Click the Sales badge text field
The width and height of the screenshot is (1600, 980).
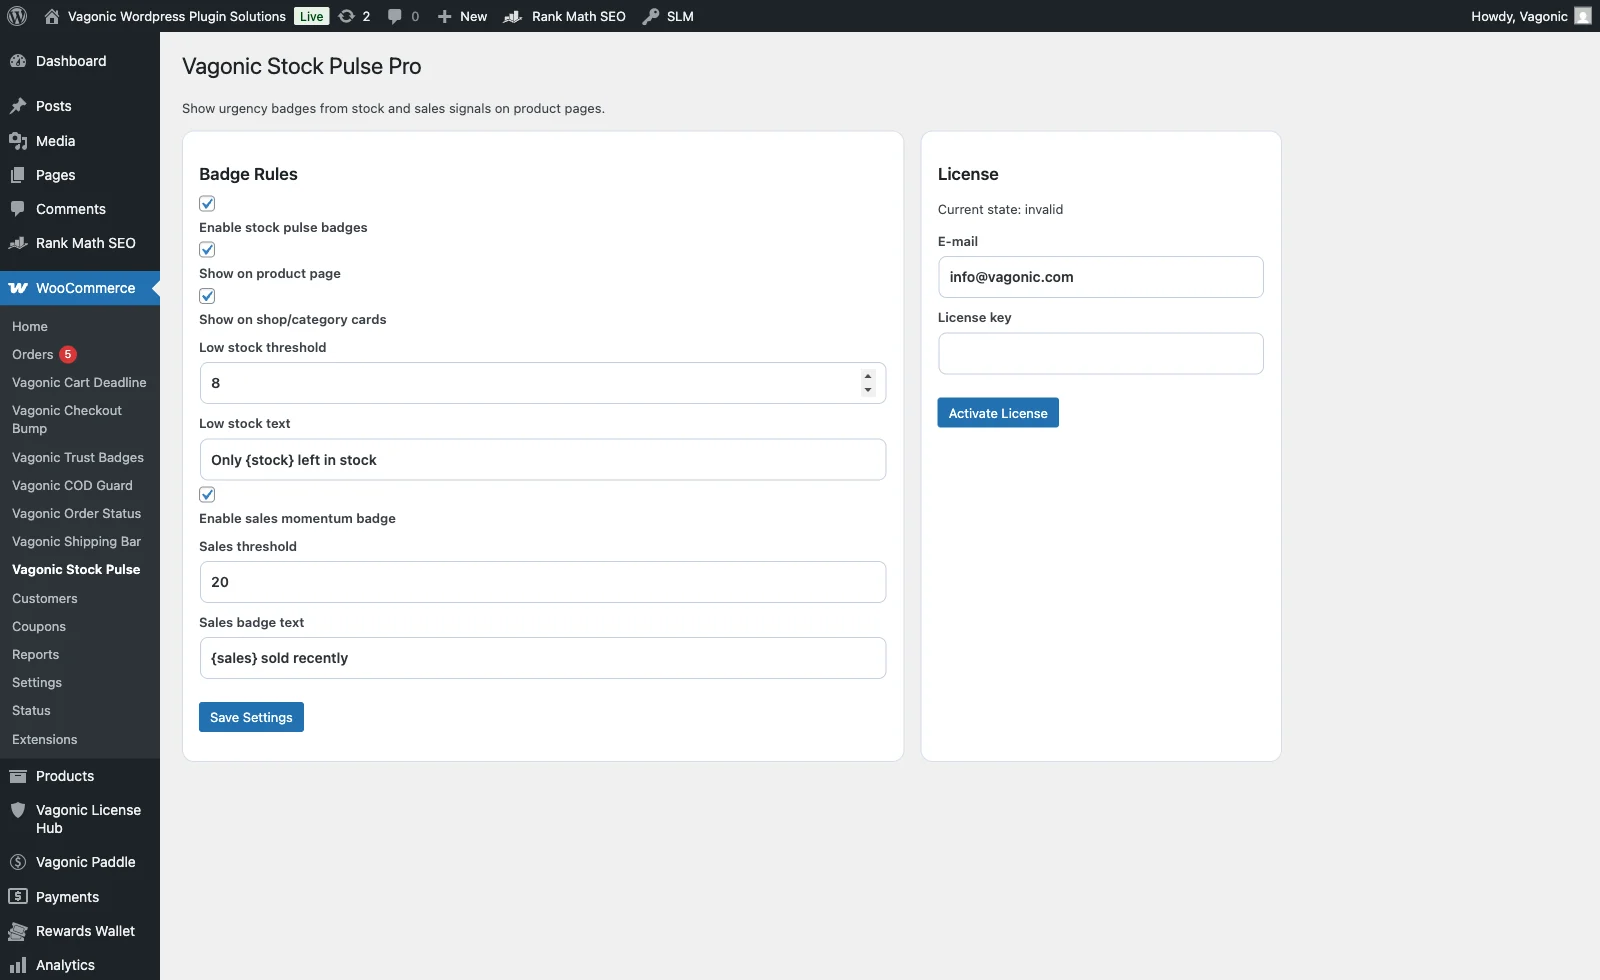coord(543,658)
